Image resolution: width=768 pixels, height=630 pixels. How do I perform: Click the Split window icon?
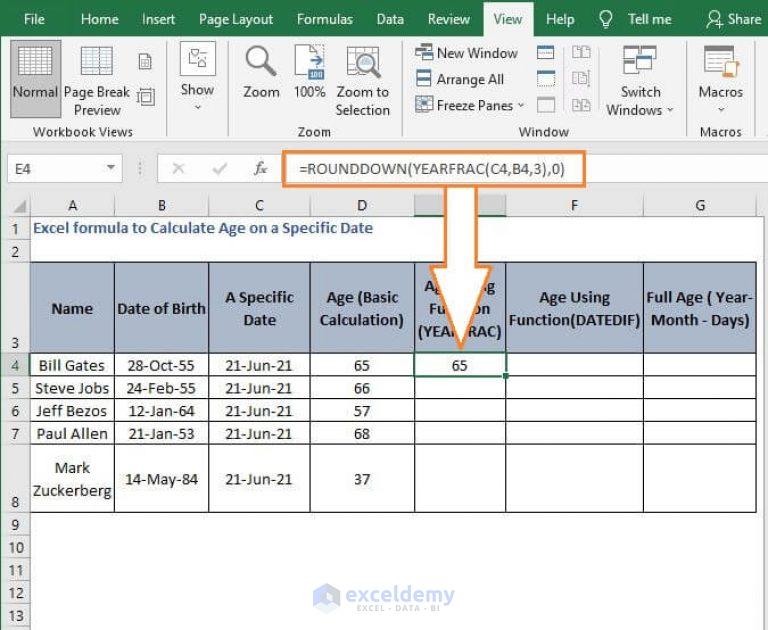[x=546, y=52]
